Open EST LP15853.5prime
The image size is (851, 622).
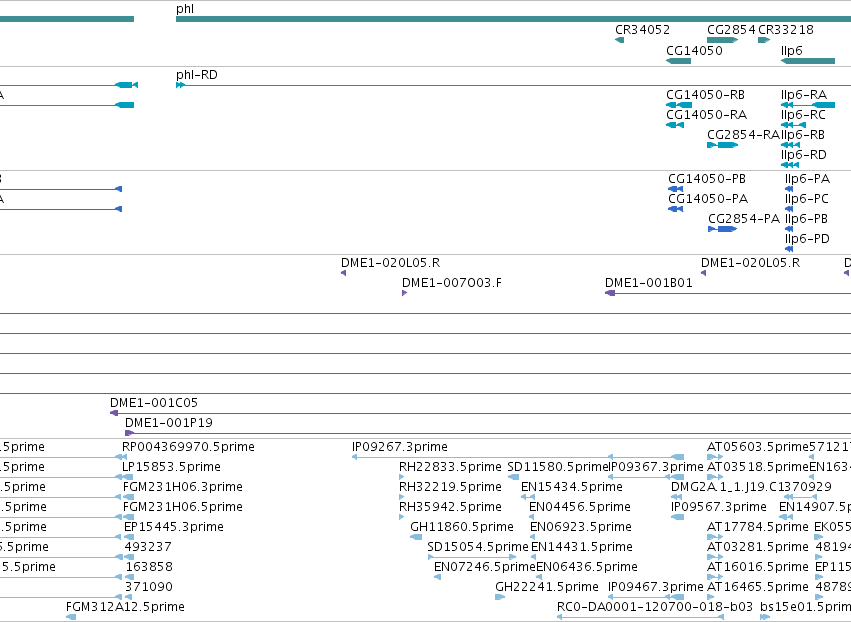point(172,467)
